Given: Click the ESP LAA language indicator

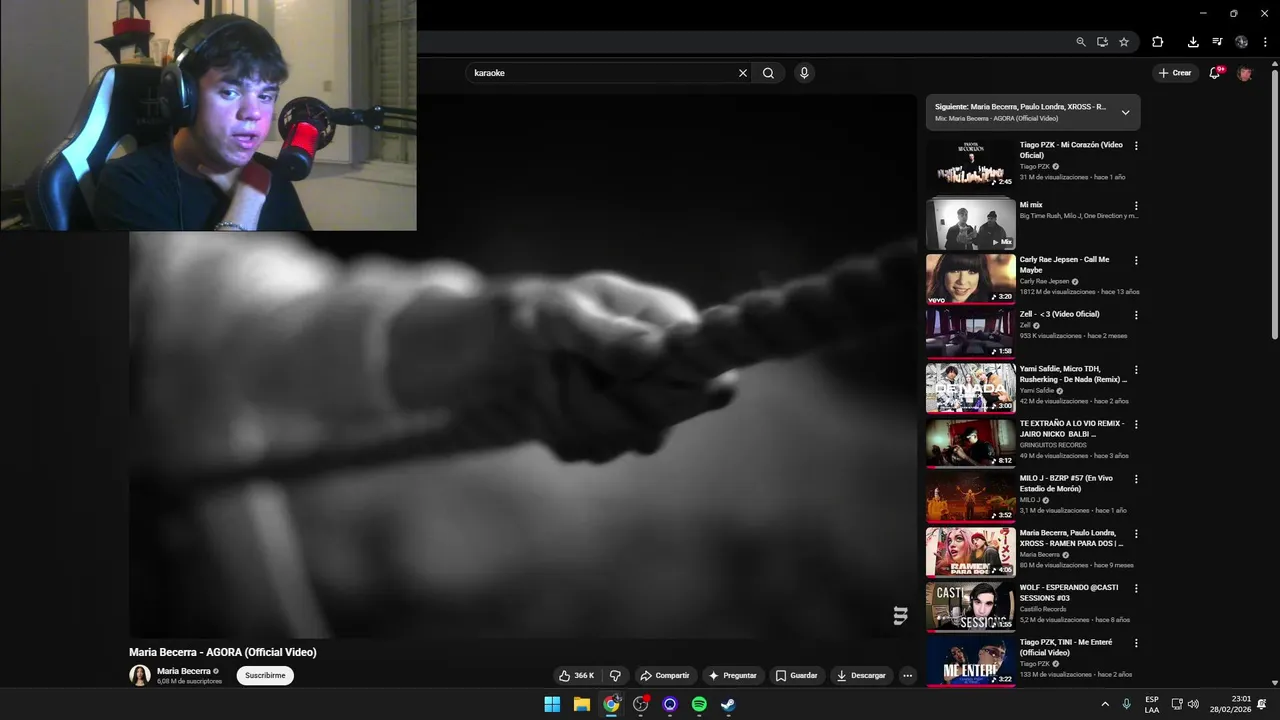Looking at the screenshot, I should coord(1152,704).
